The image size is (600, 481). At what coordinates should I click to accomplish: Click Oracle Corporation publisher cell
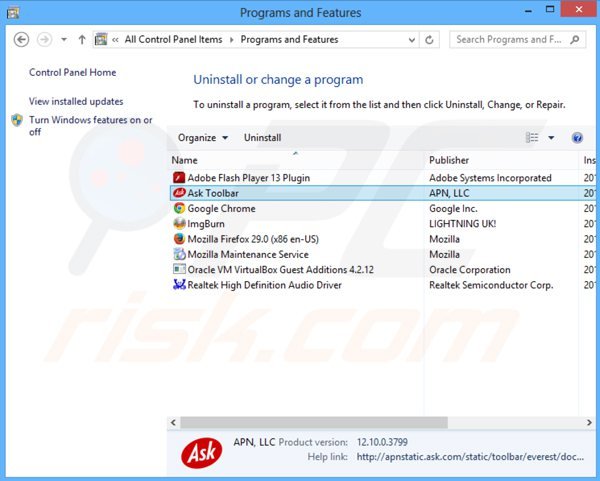[470, 270]
